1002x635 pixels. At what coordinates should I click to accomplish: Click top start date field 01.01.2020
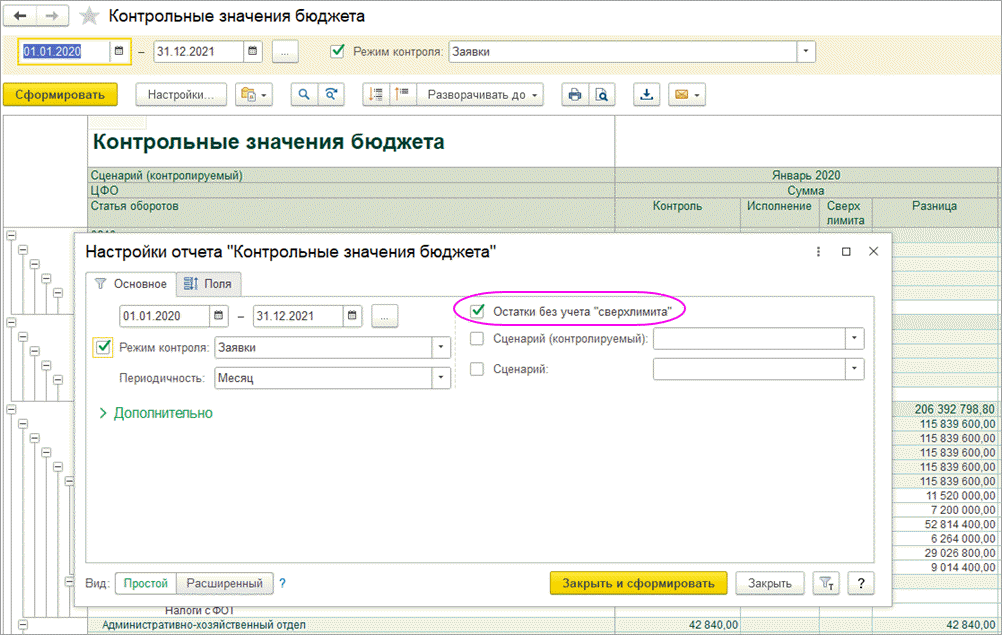65,52
